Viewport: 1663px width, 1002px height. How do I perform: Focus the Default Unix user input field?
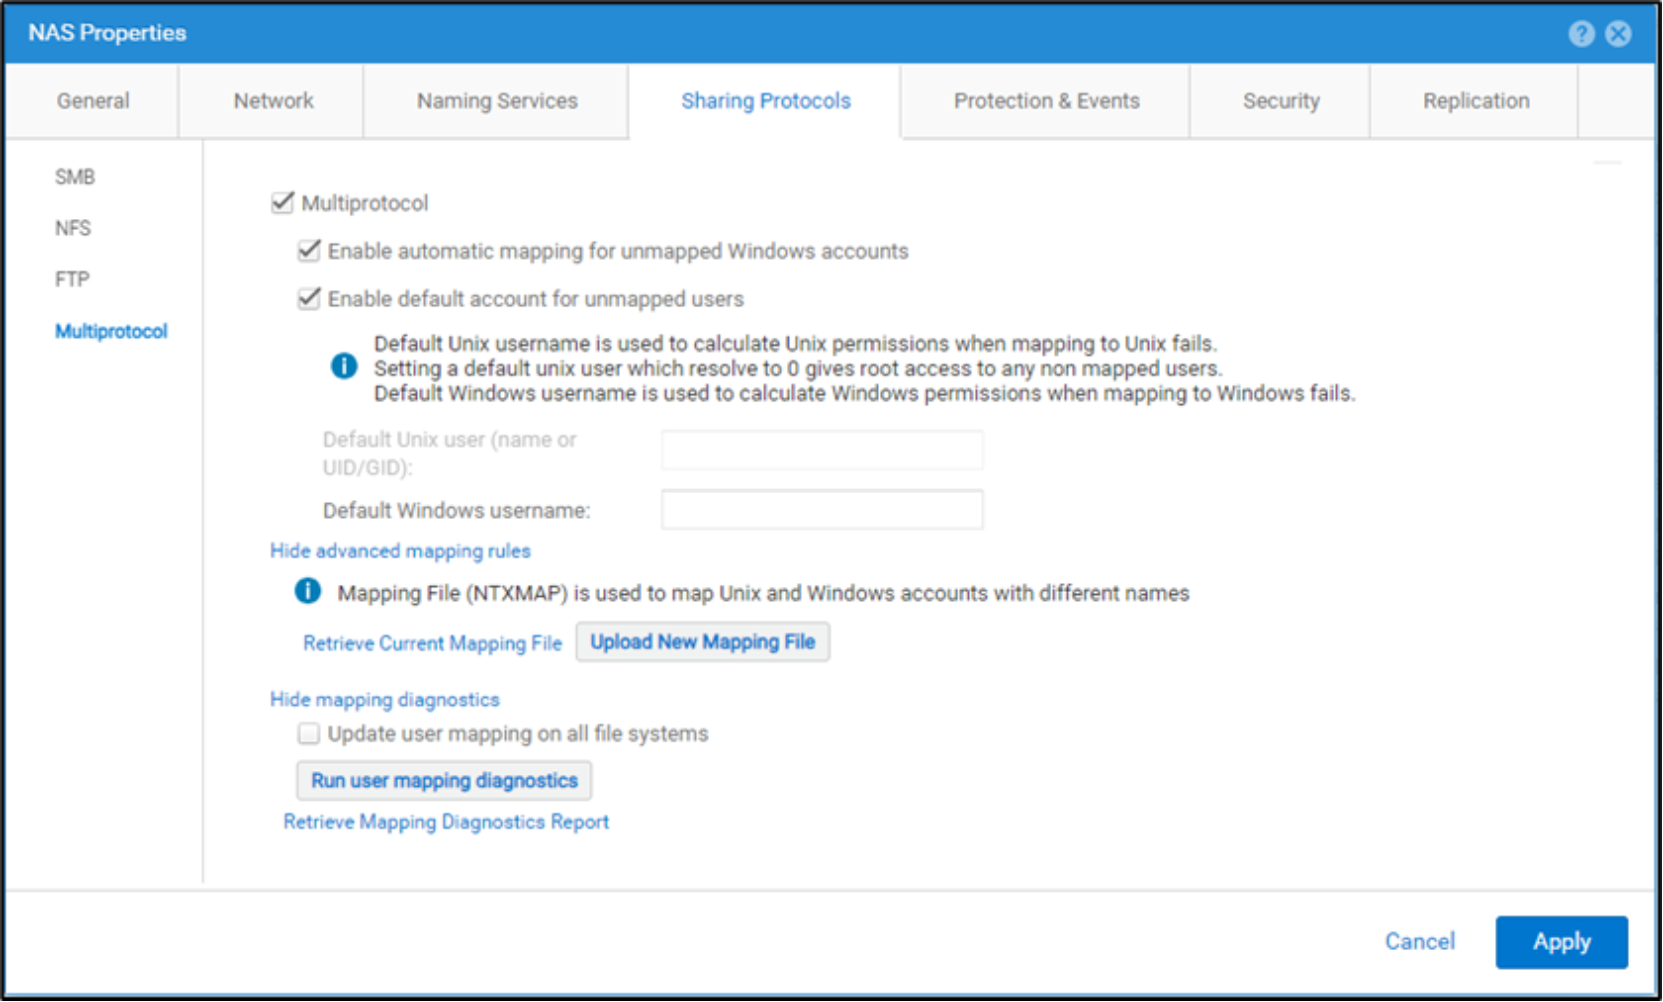click(x=822, y=450)
